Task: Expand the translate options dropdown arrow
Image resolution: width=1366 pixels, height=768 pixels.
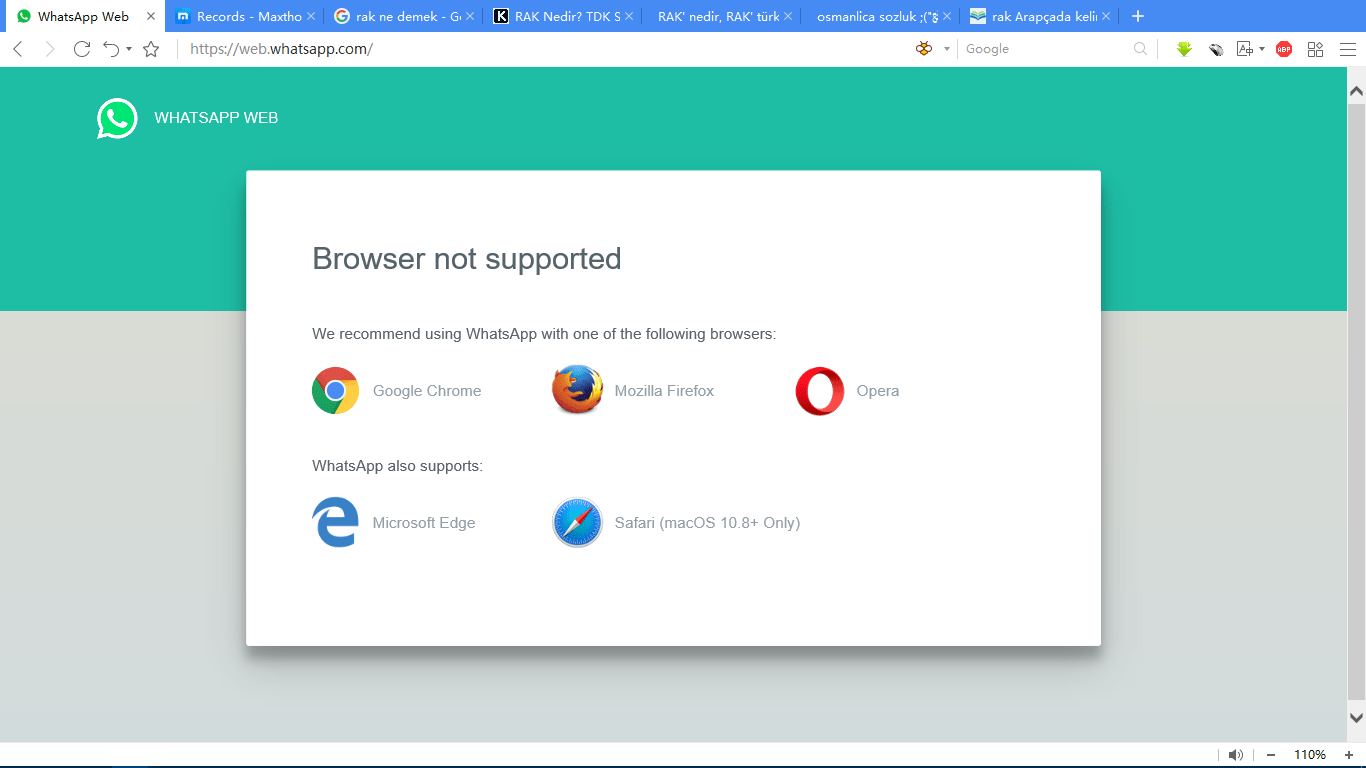Action: point(1262,49)
